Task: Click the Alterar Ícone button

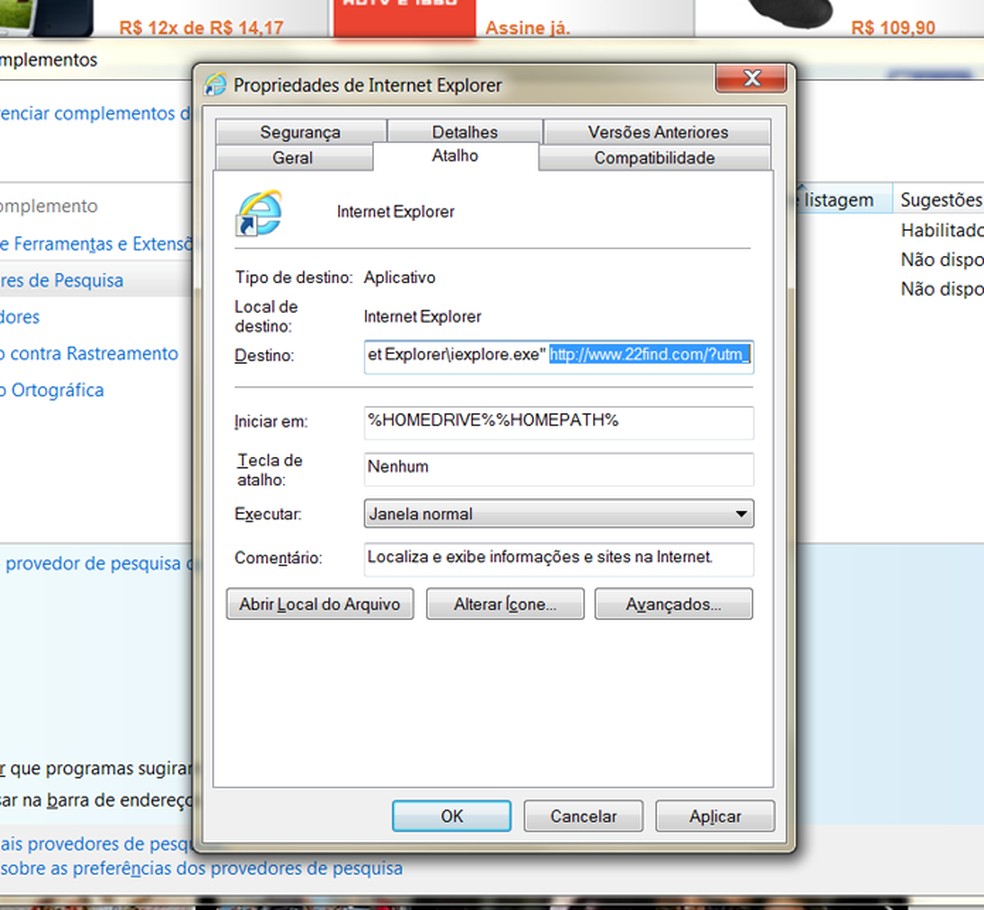Action: click(x=504, y=604)
